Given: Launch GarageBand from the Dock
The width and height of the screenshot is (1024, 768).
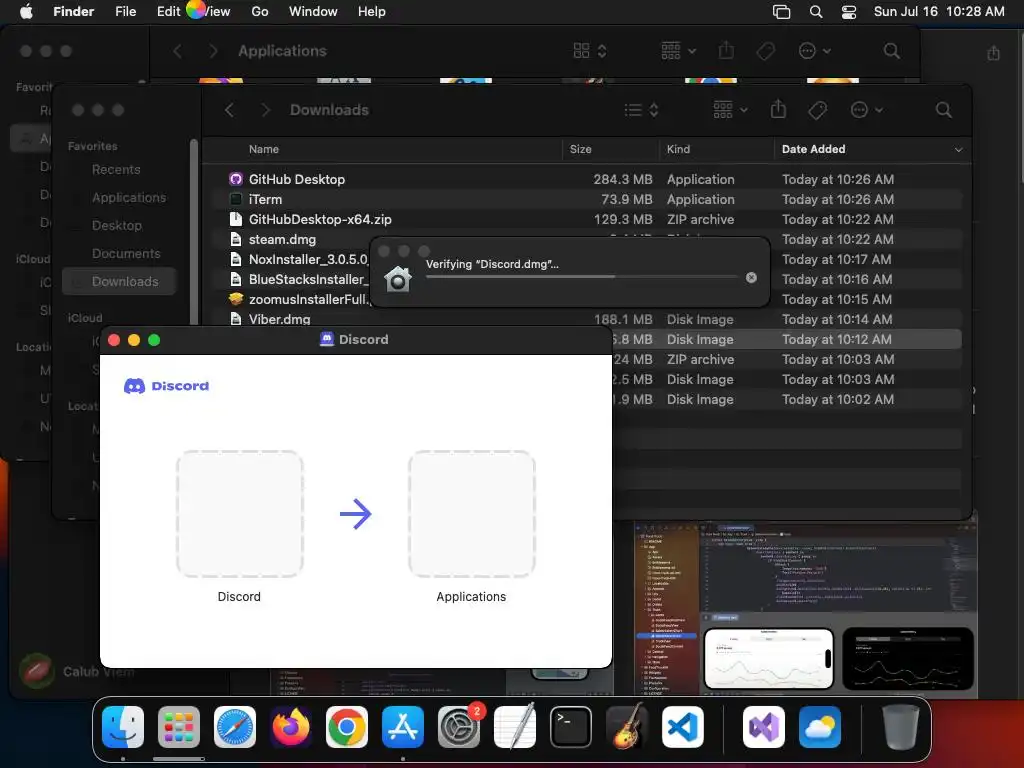Looking at the screenshot, I should (x=627, y=727).
